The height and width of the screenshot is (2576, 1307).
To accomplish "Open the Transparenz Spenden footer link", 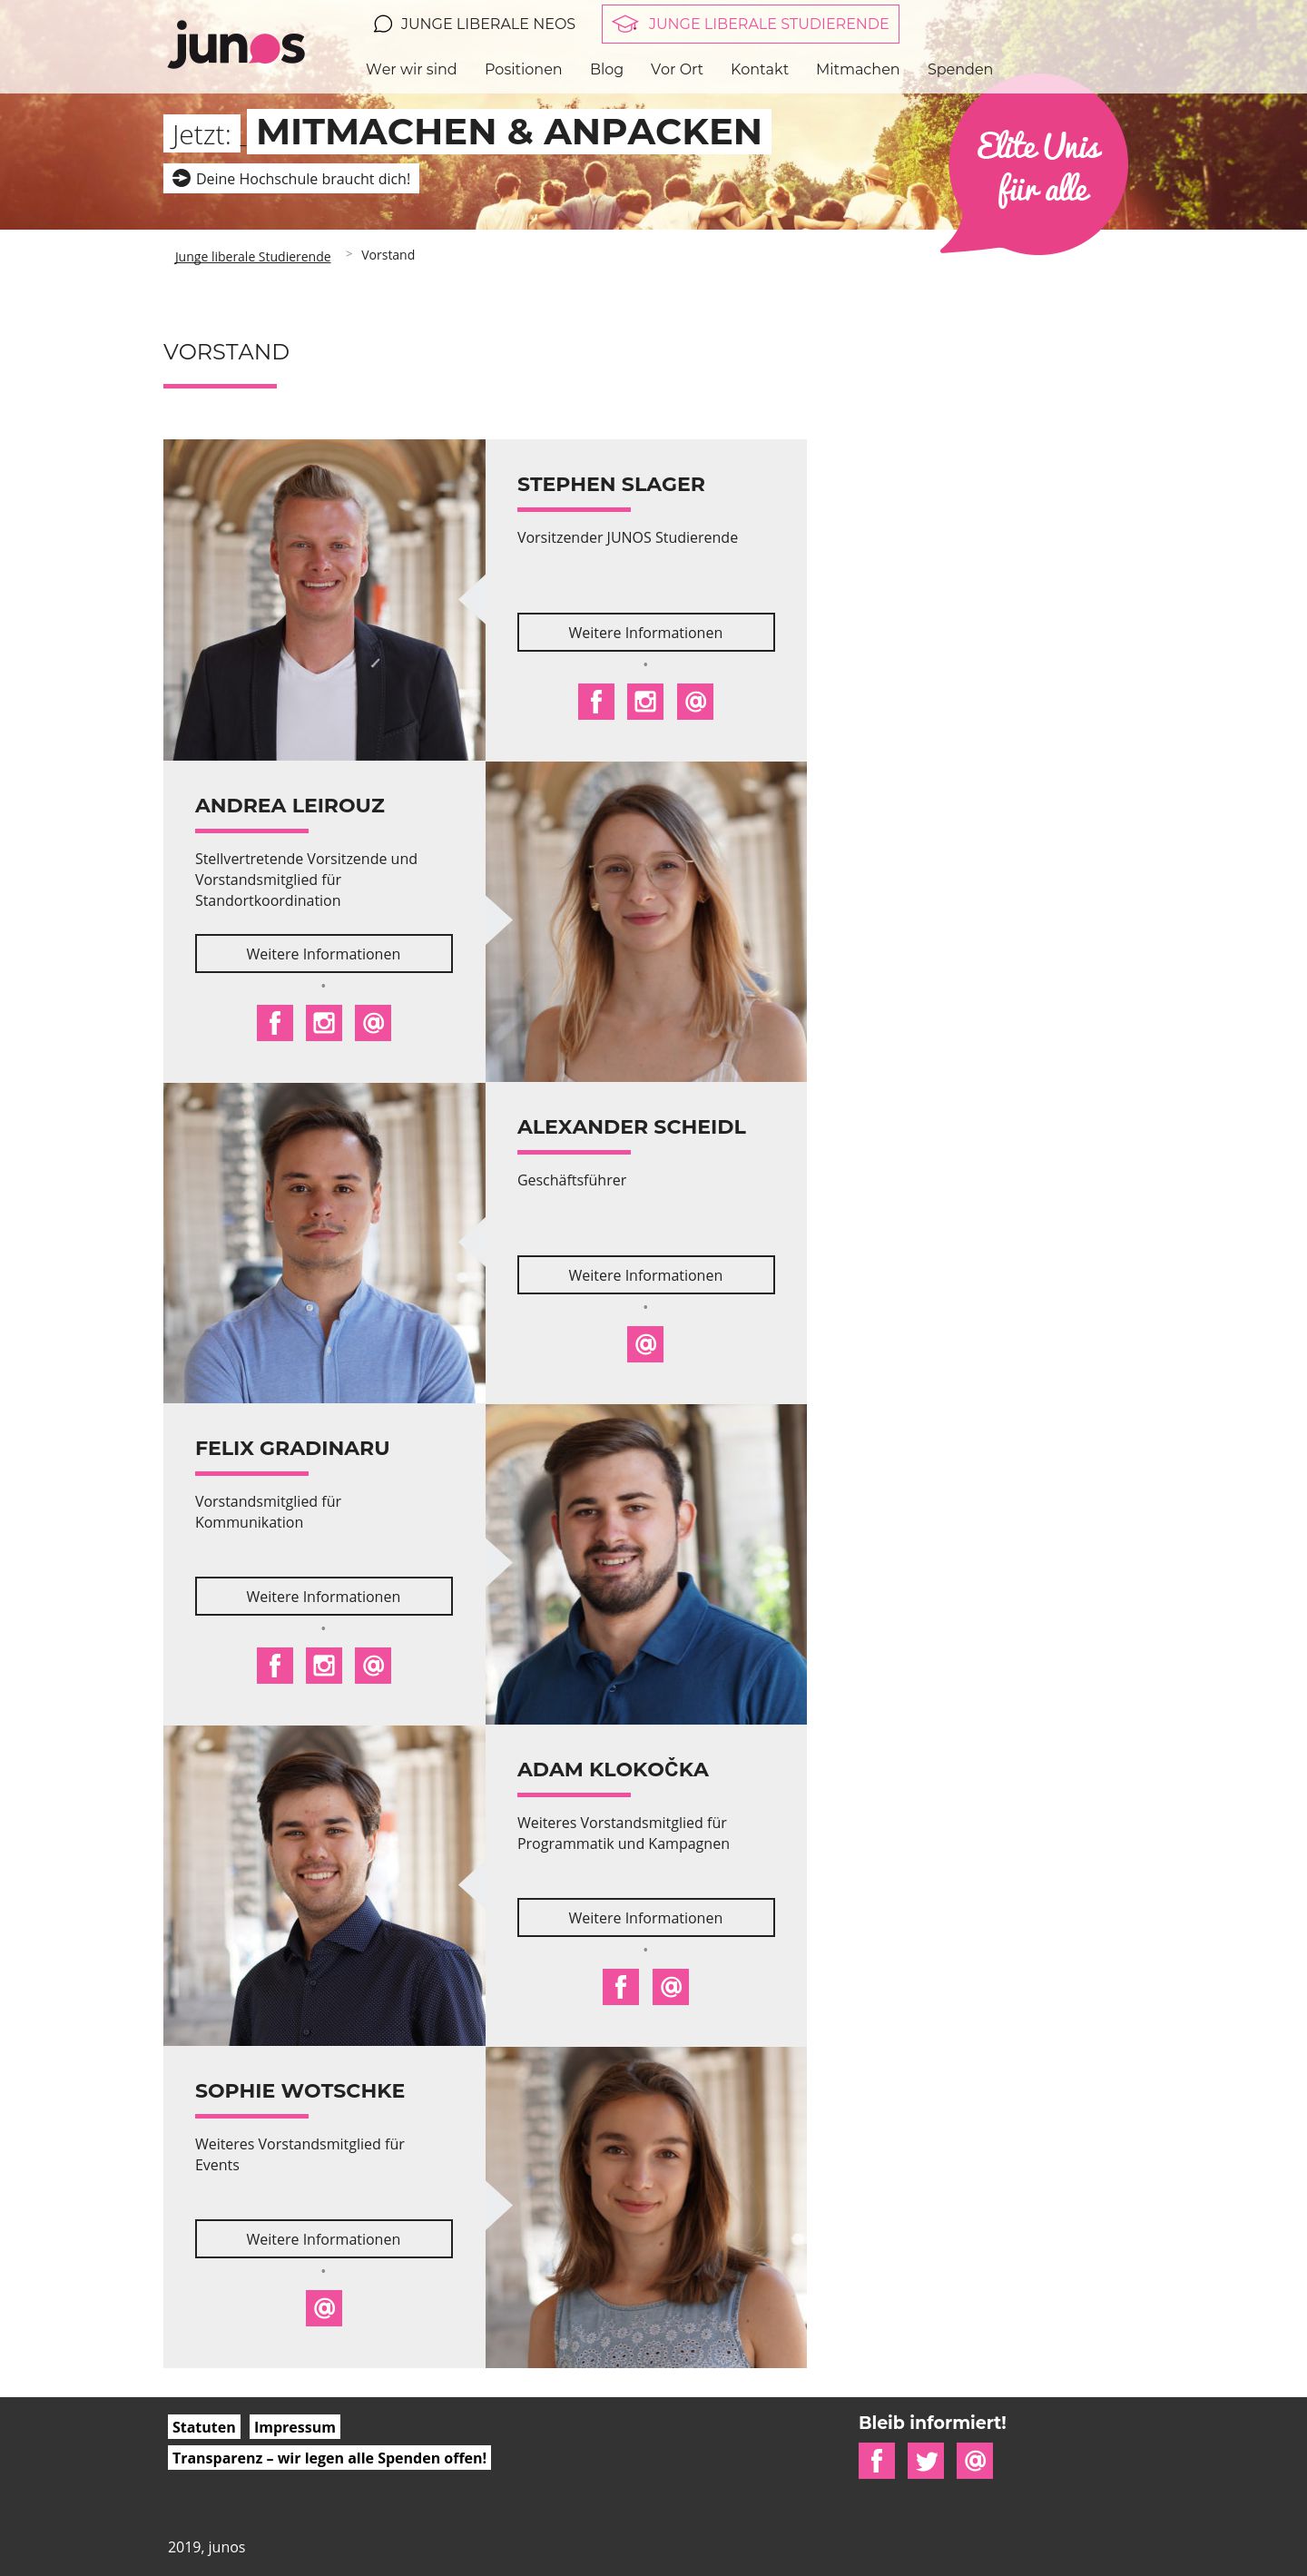I will point(329,2457).
